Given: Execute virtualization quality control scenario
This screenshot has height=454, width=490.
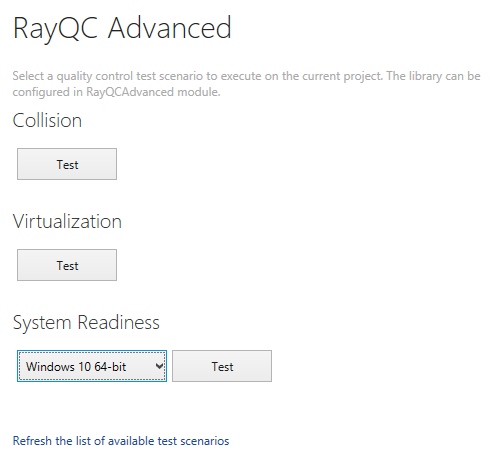Looking at the screenshot, I should coord(67,265).
